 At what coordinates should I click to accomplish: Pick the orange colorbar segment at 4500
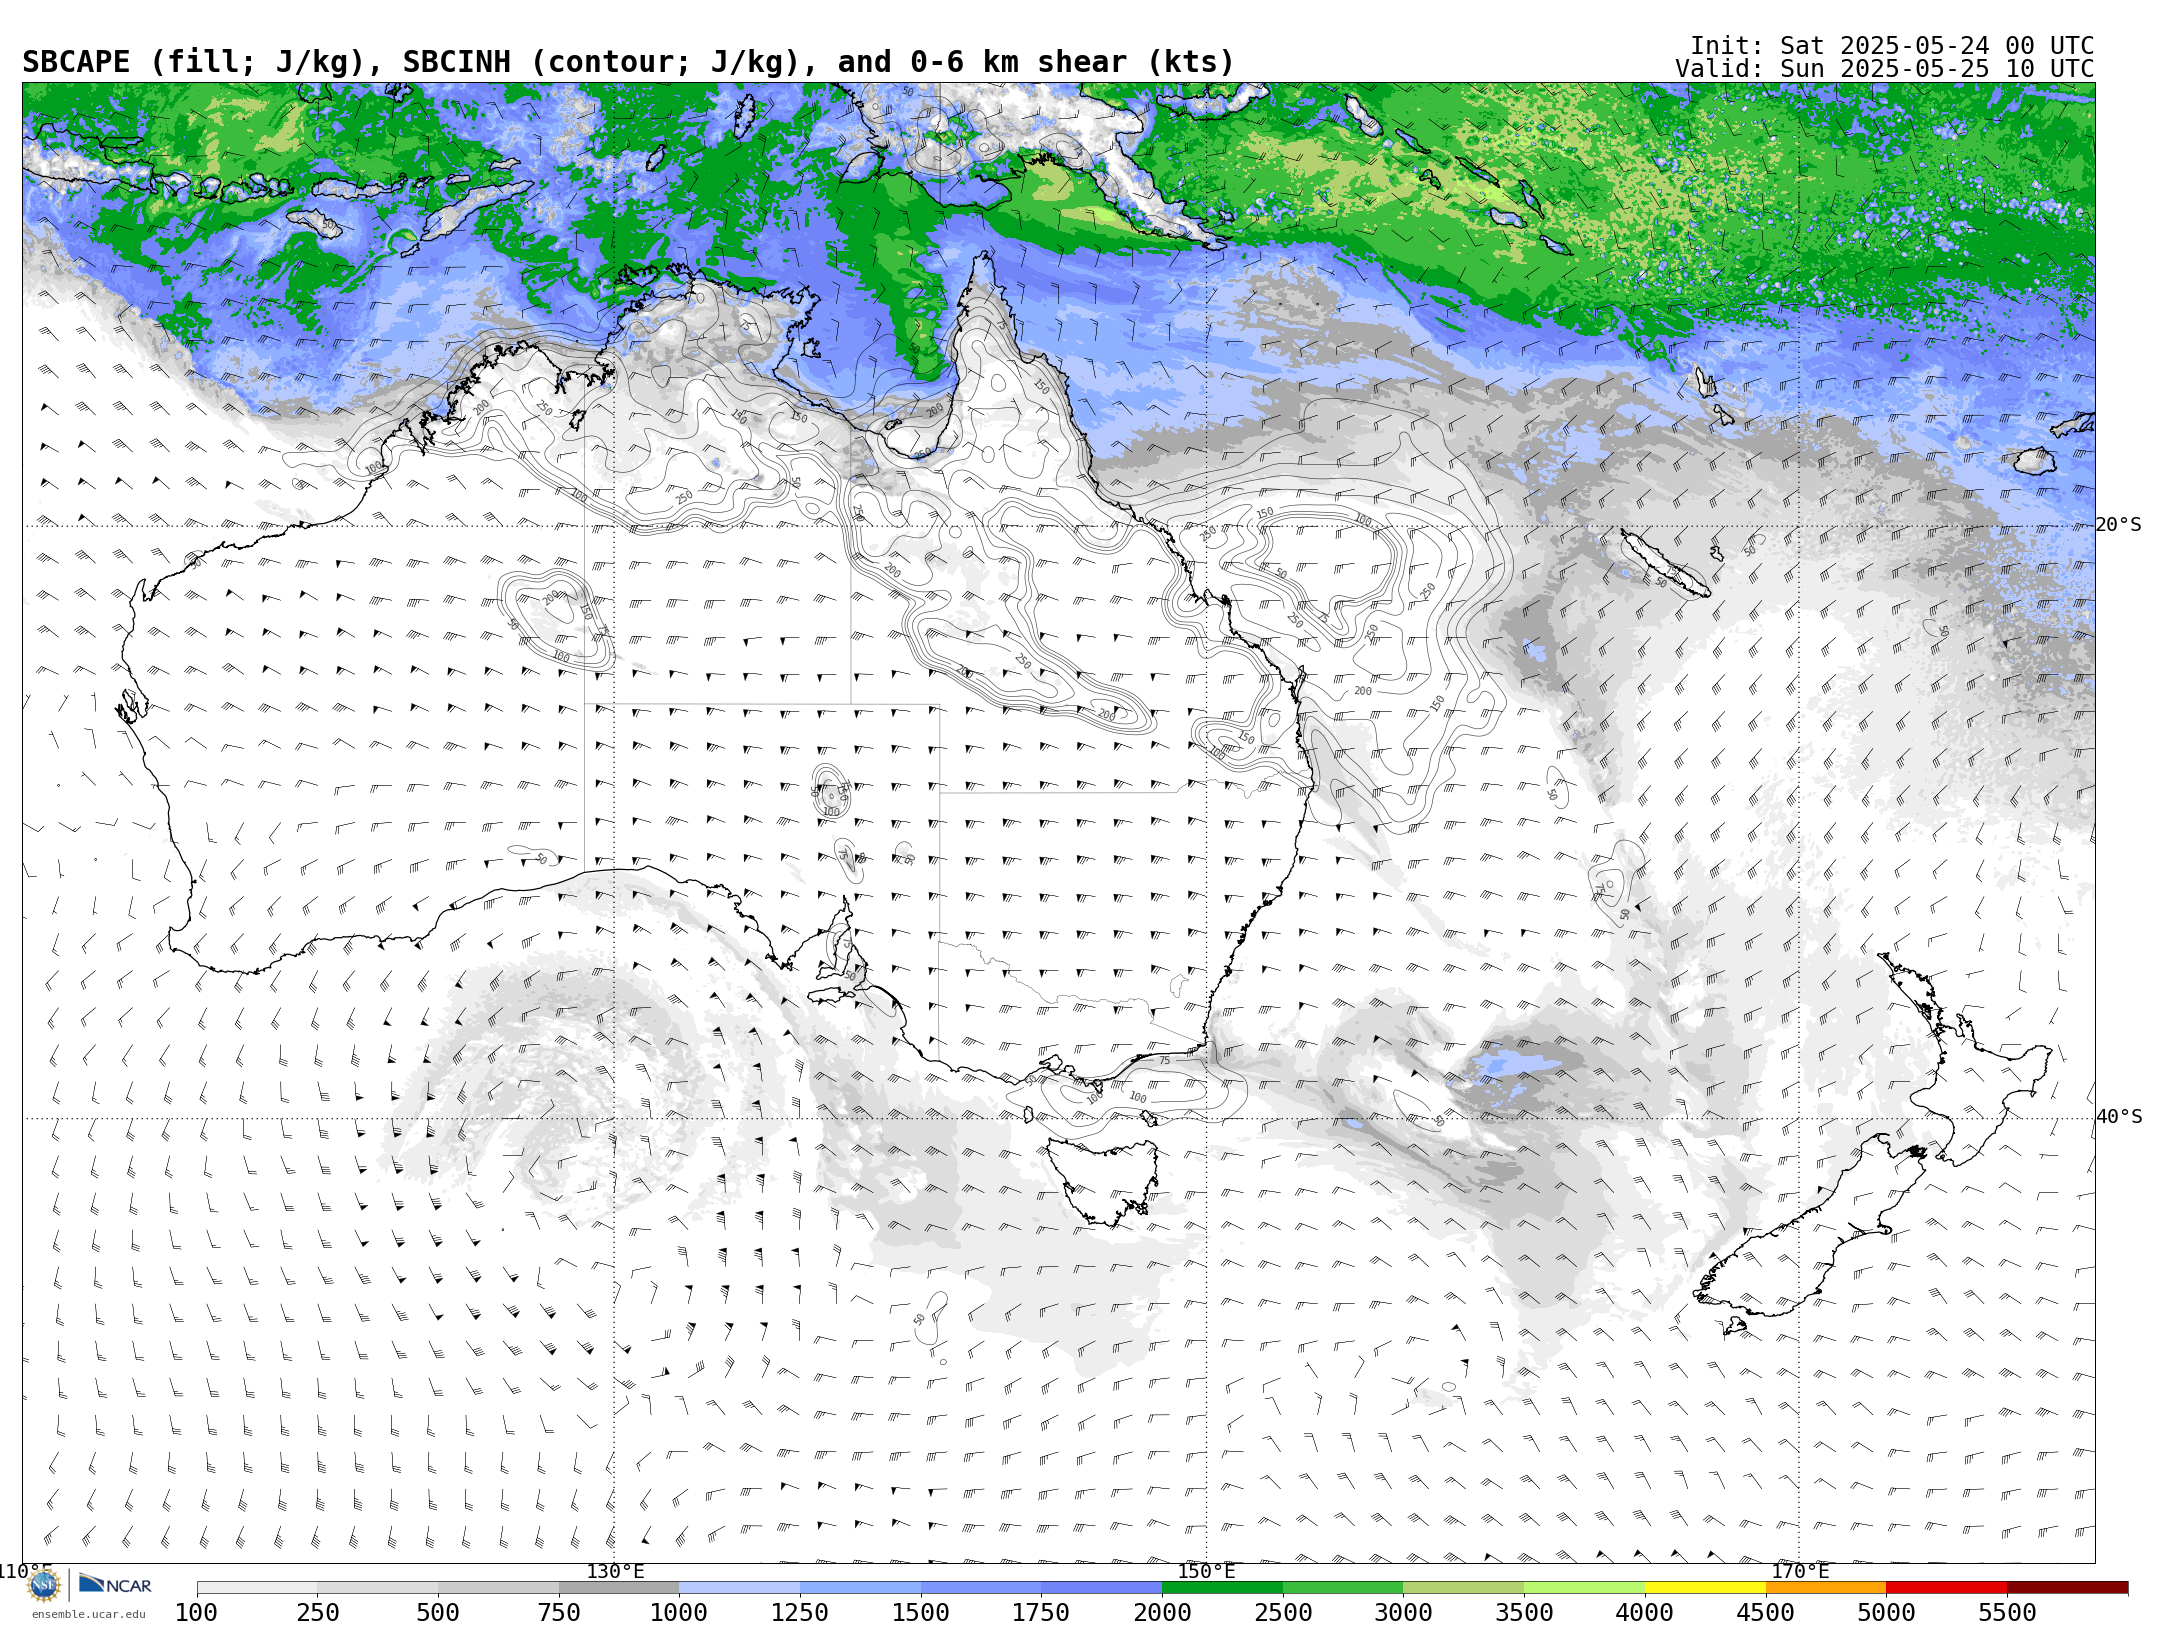pos(1825,1588)
